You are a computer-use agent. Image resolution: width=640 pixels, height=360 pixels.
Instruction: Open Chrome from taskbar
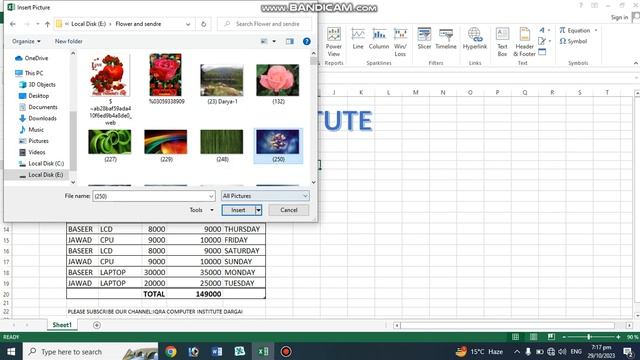click(x=171, y=351)
